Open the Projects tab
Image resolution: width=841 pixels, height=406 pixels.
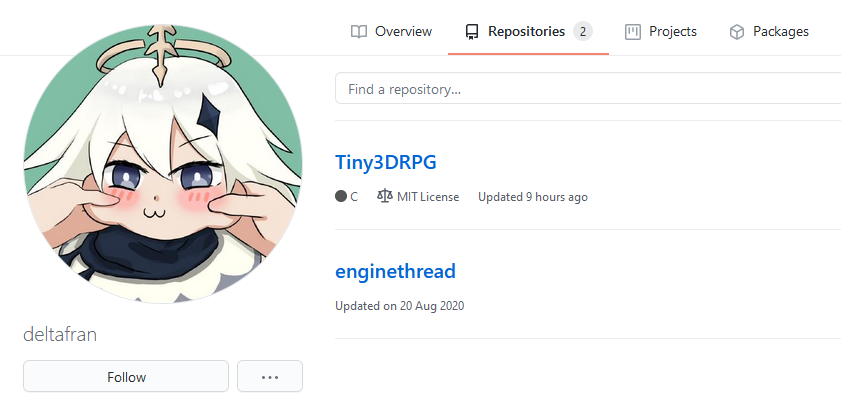(x=661, y=32)
